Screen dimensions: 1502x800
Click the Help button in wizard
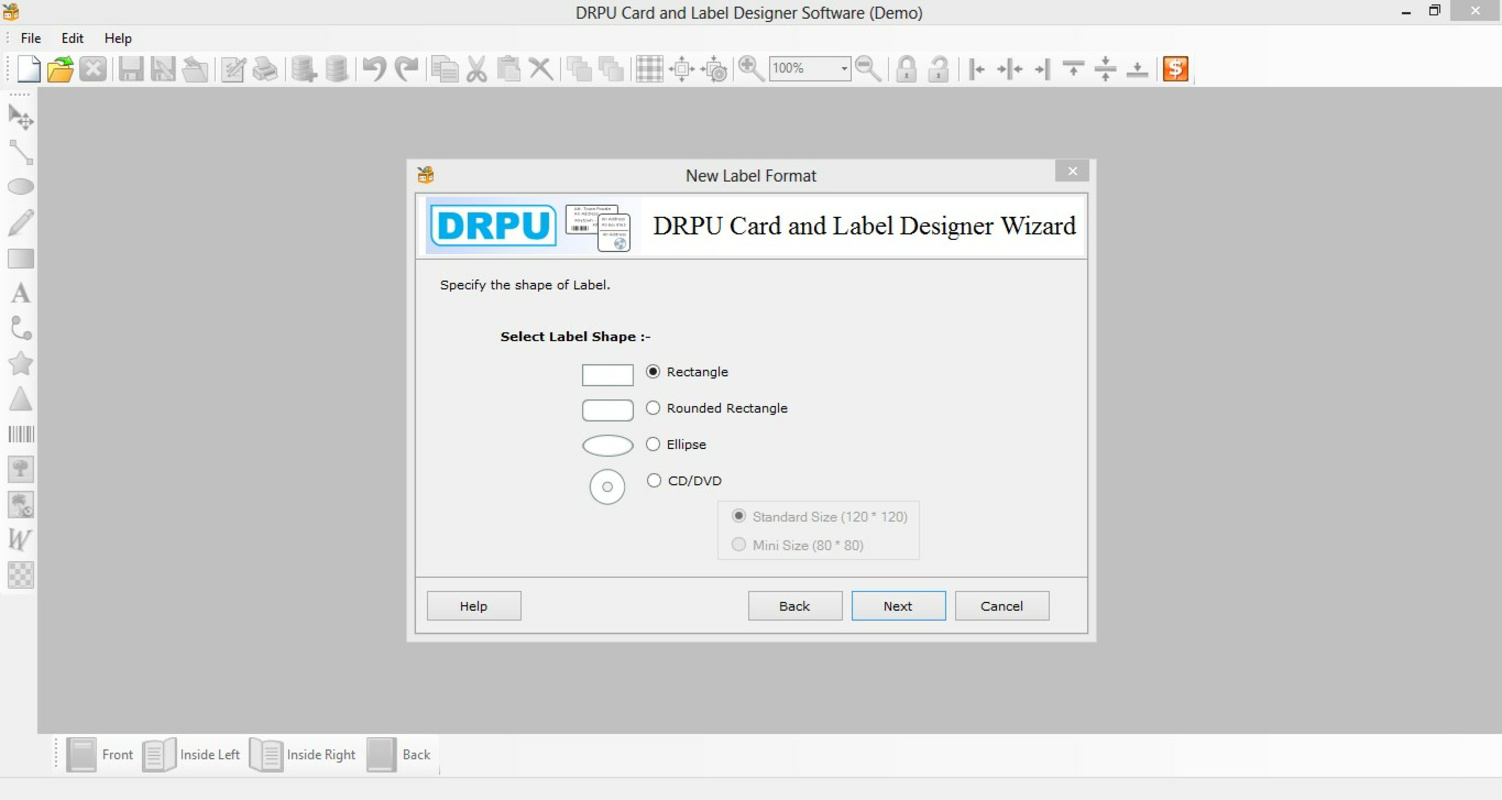pos(474,606)
